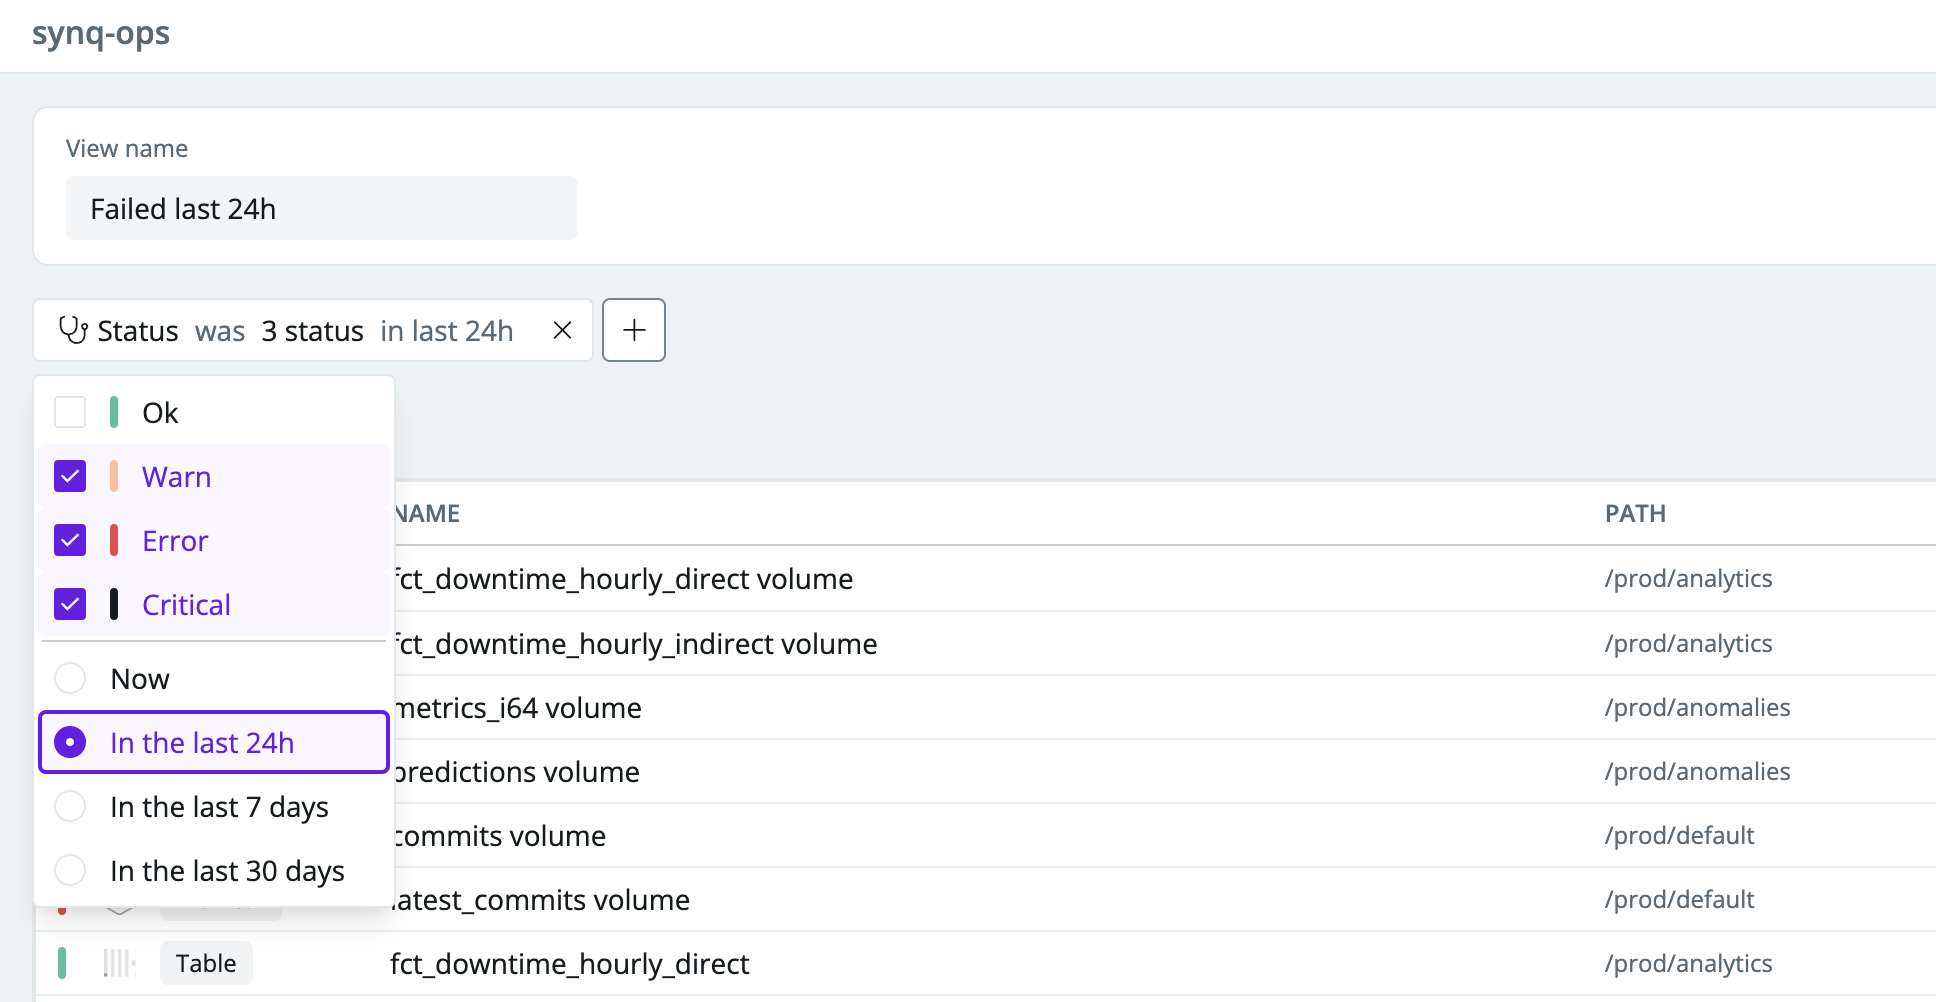Click the Table badge on fct_downtime_hourly_direct
Screen dimensions: 1936x1002
[x=206, y=963]
